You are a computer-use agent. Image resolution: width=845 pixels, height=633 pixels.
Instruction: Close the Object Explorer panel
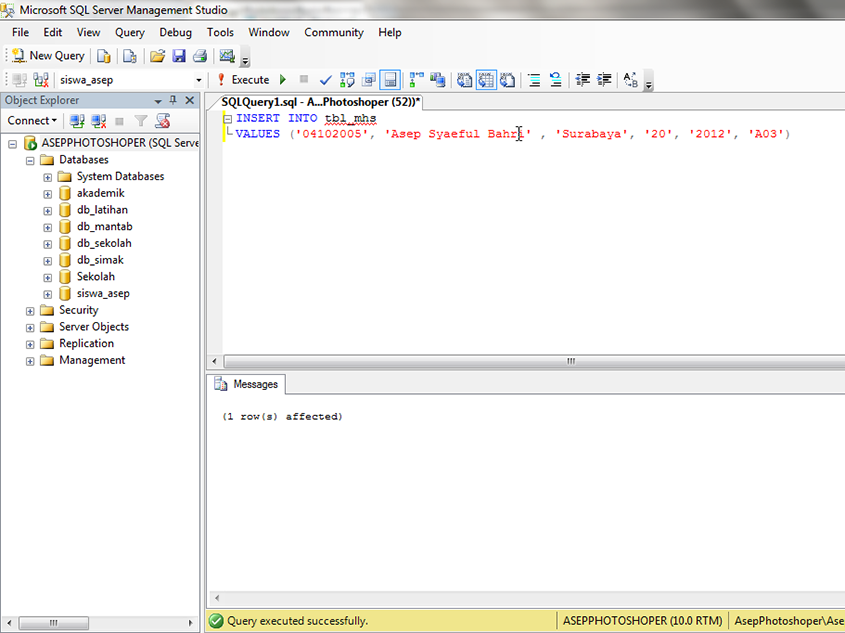190,100
